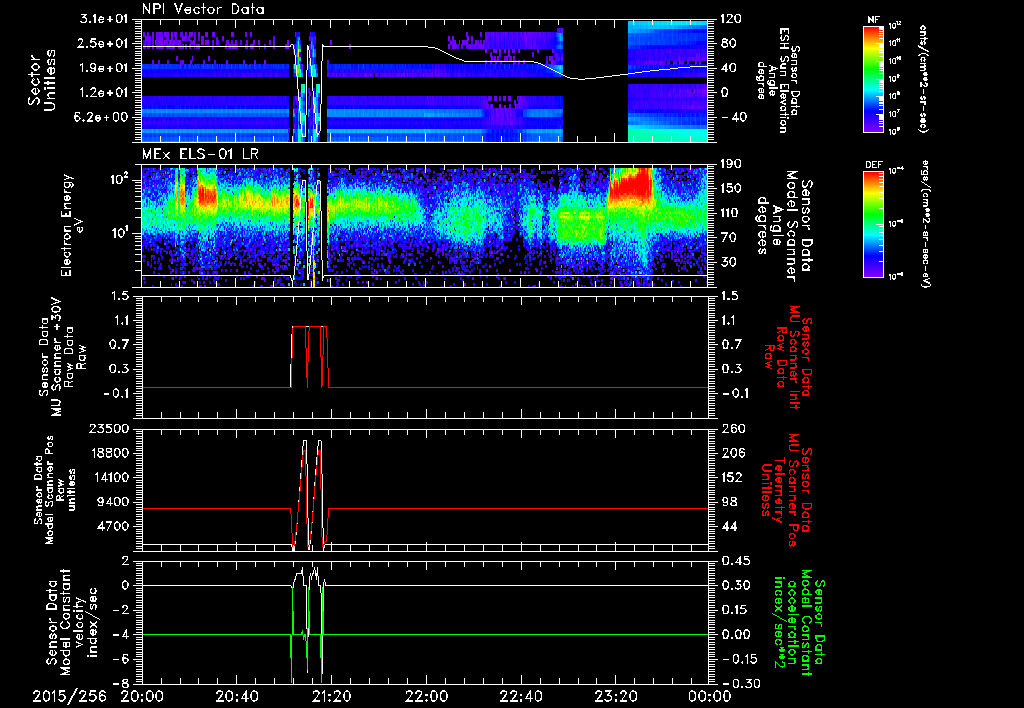Click the '23:20' time tick label
Image resolution: width=1024 pixels, height=708 pixels.
[615, 696]
